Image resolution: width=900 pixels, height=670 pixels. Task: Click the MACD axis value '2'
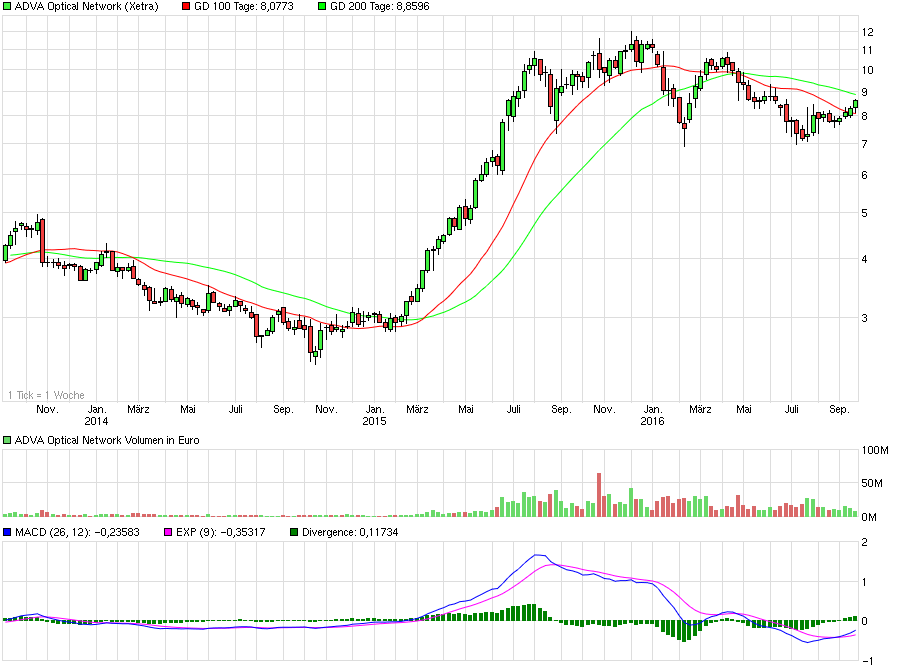coord(865,543)
